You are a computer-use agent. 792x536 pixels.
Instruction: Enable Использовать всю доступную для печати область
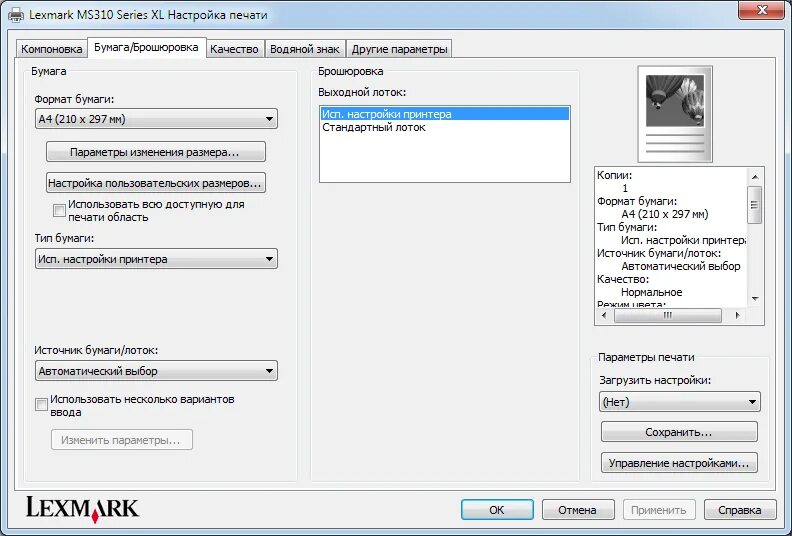(59, 210)
